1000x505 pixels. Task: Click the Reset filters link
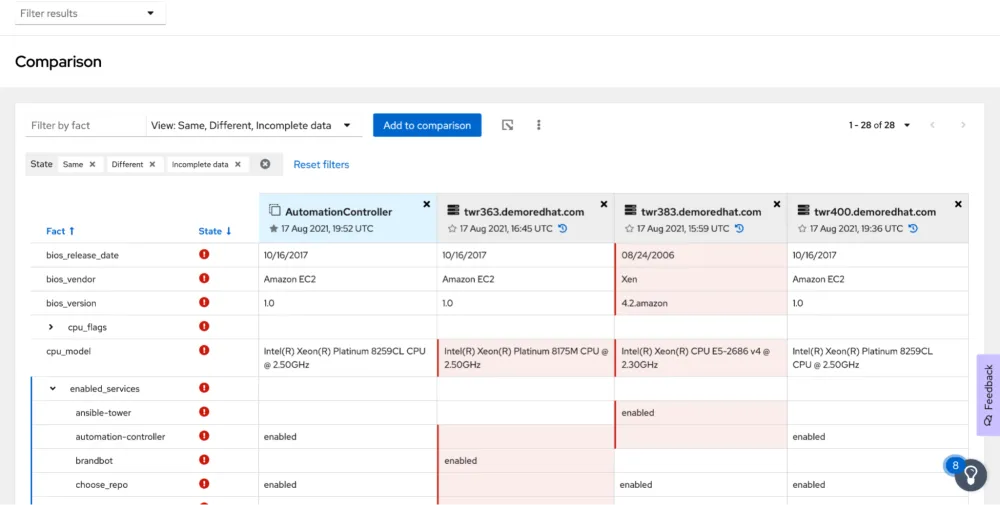(321, 164)
